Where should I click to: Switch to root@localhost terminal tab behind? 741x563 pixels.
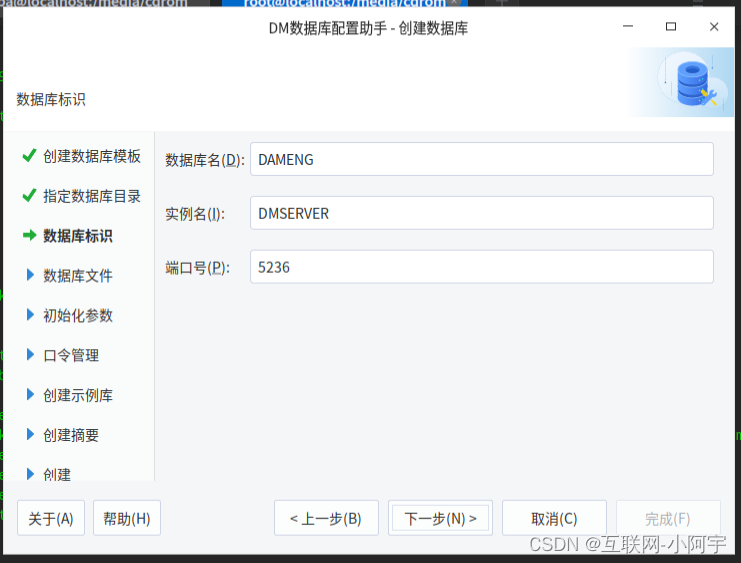click(344, 3)
